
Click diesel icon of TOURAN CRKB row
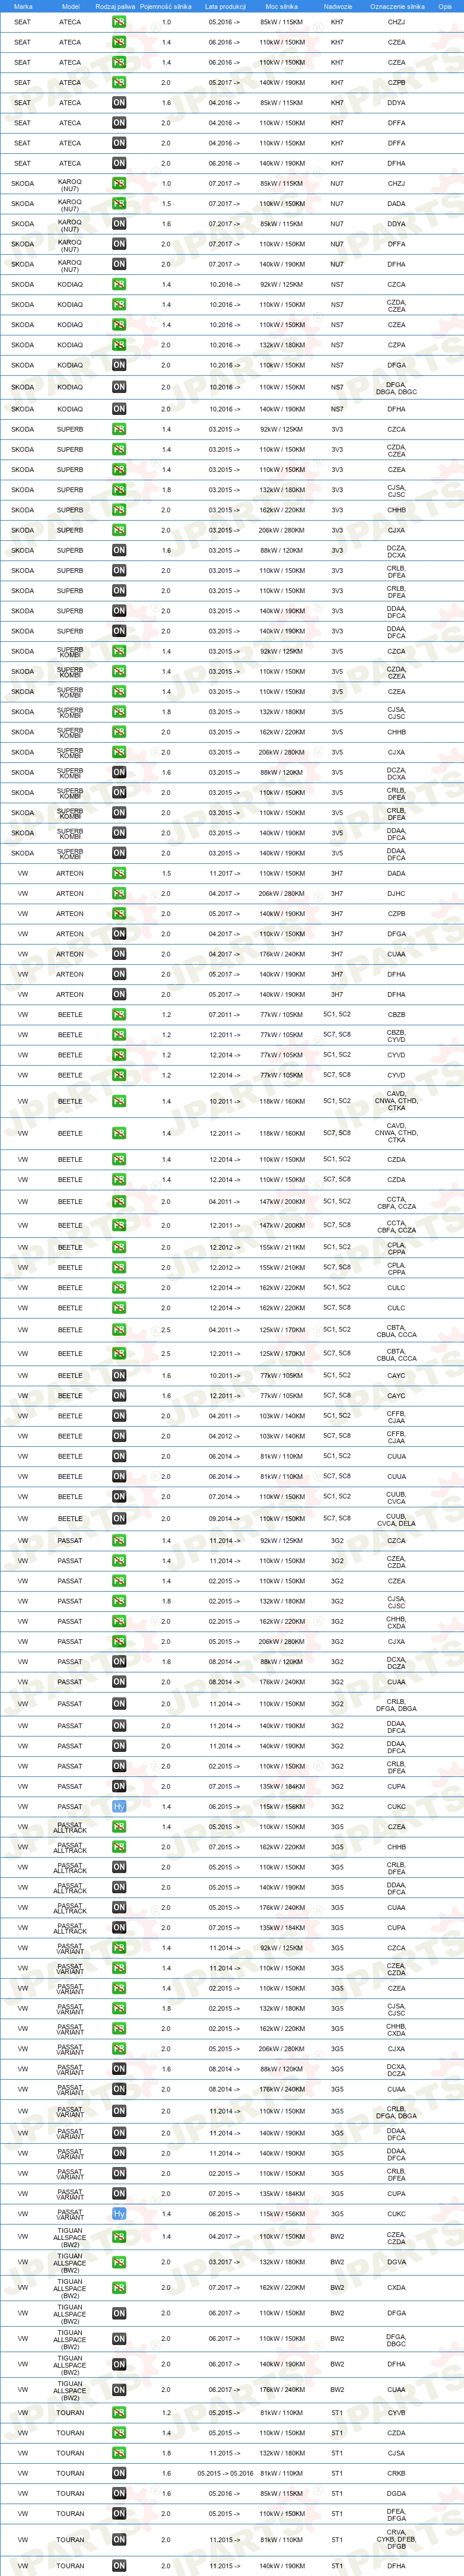119,2473
